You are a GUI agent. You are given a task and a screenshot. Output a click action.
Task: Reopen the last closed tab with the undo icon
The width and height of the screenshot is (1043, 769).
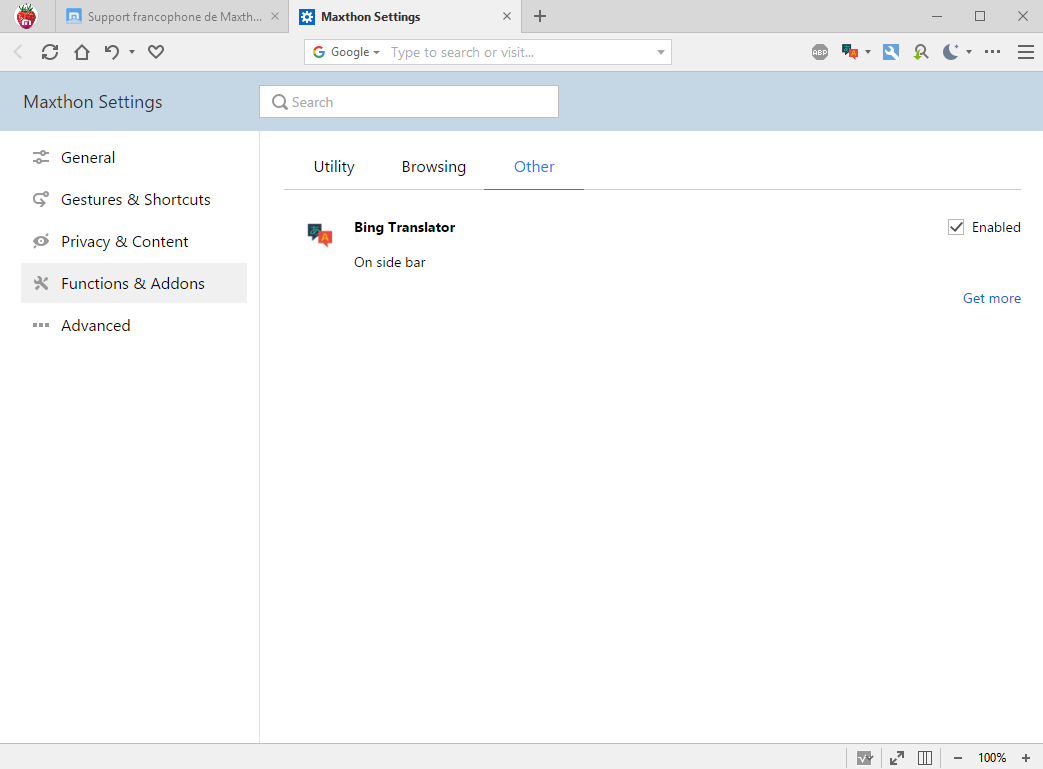coord(112,52)
